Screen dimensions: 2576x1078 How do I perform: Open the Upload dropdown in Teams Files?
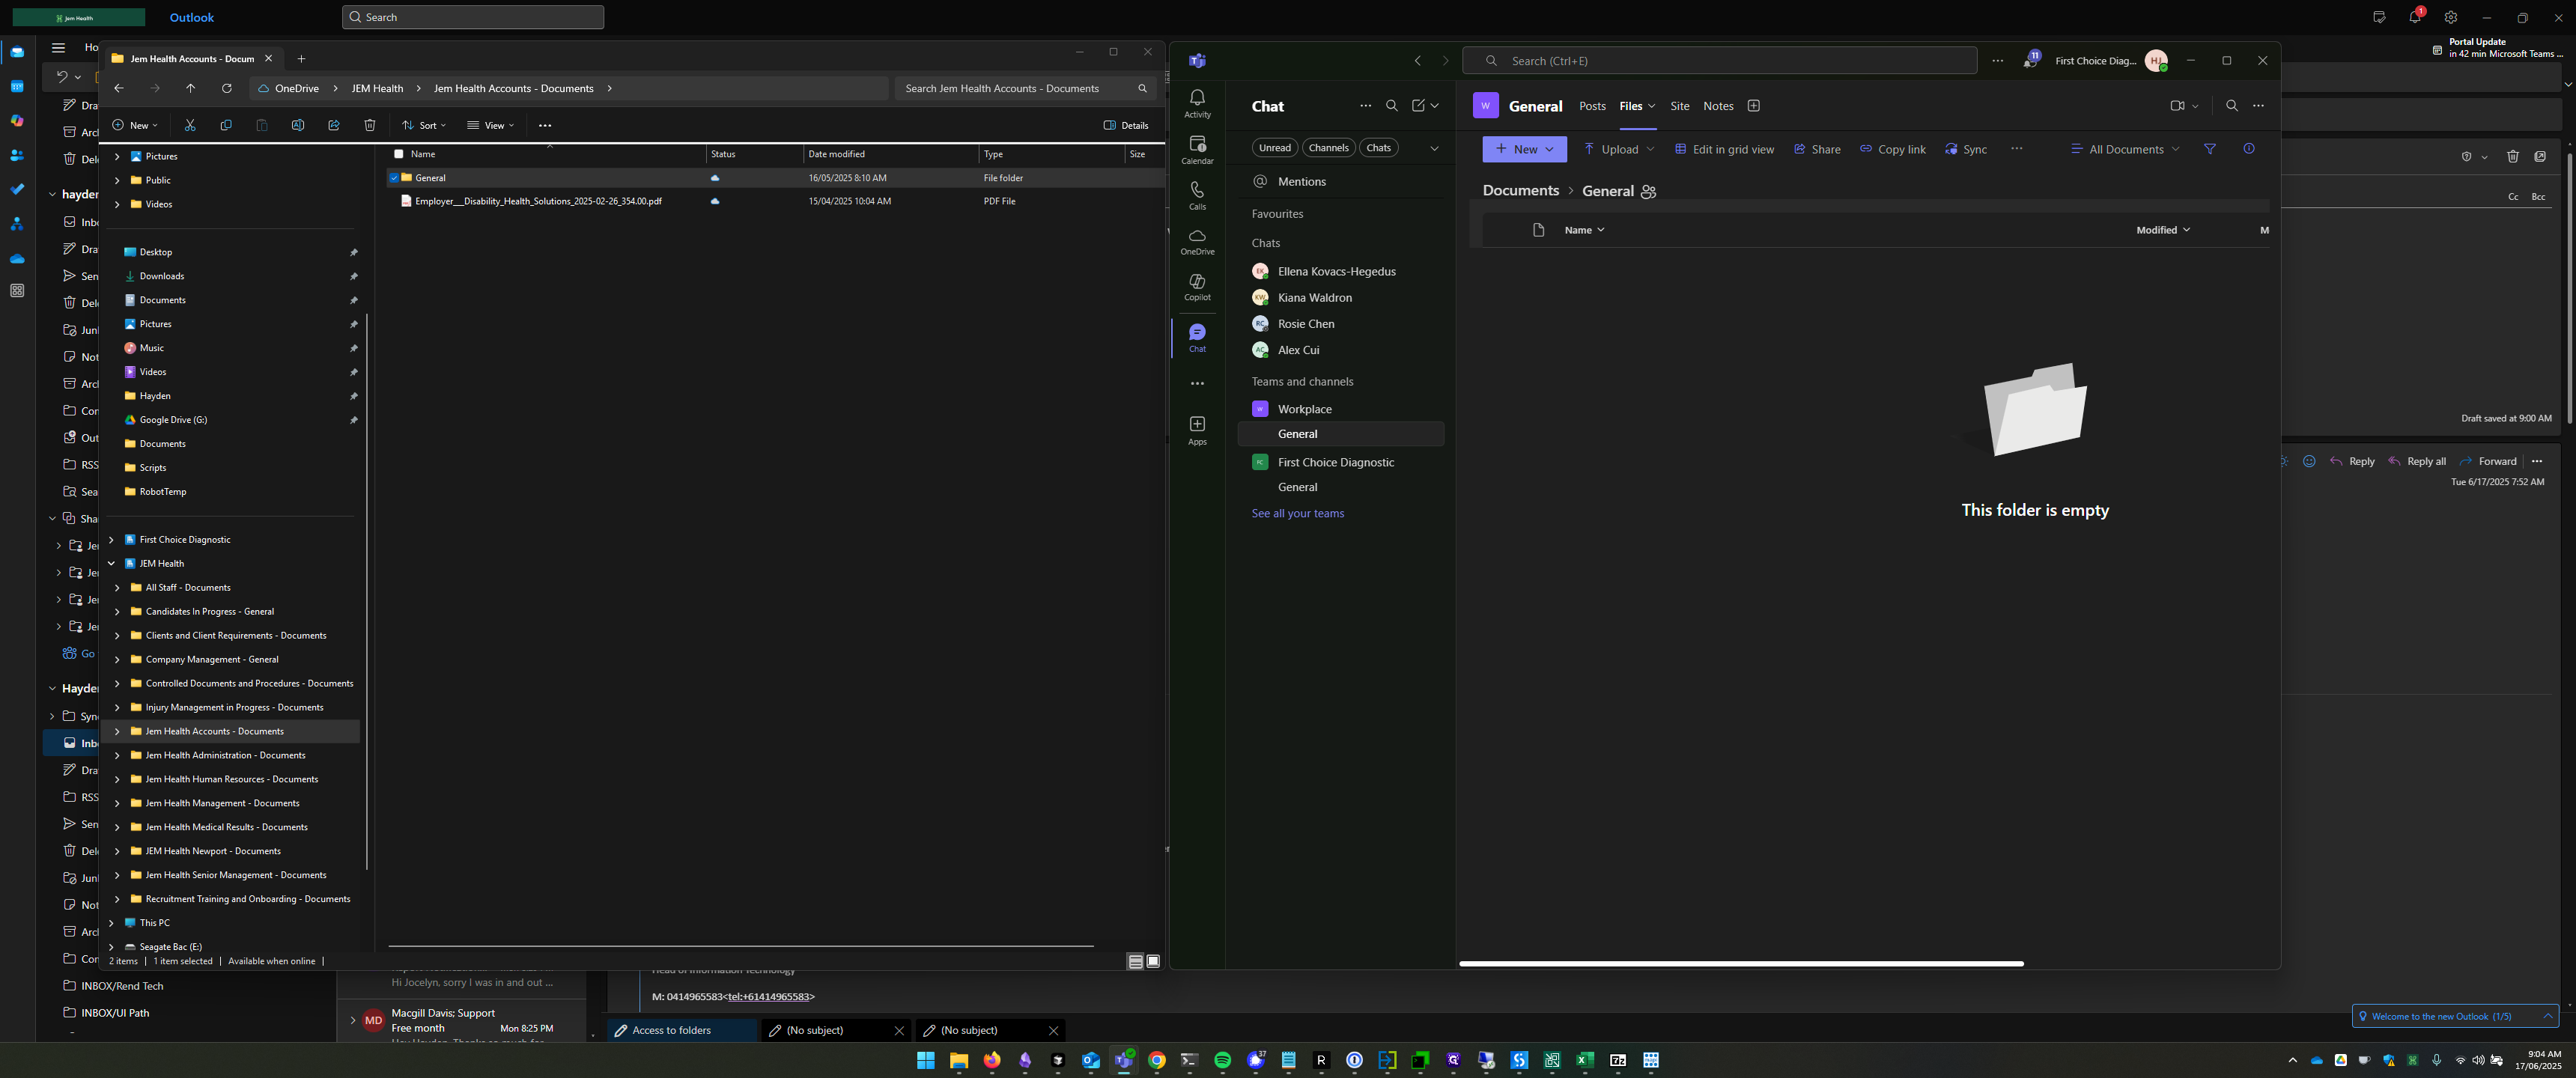click(x=1619, y=149)
